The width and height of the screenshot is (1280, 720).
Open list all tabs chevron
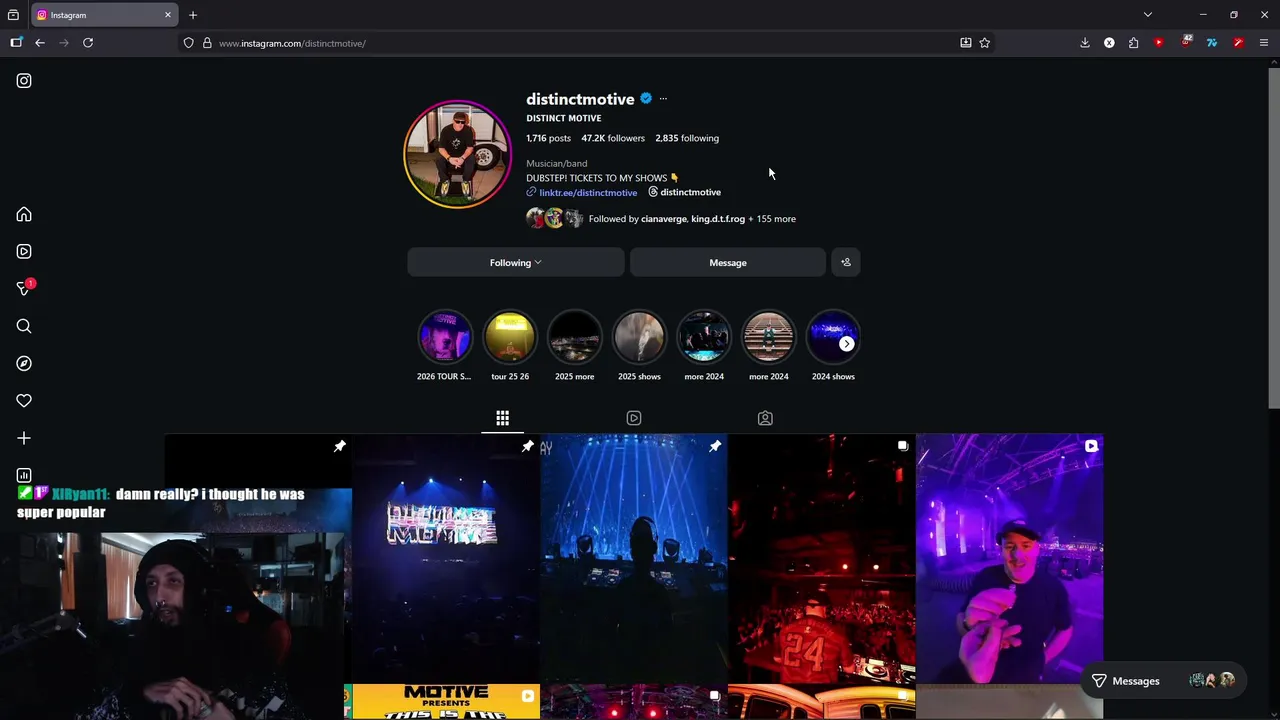pos(1148,15)
